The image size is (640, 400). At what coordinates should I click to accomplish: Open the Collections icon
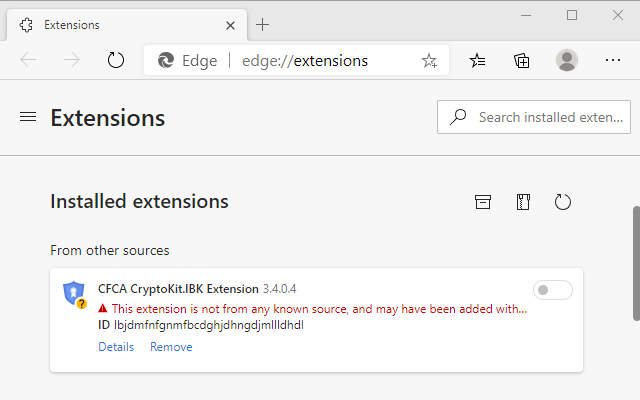522,60
